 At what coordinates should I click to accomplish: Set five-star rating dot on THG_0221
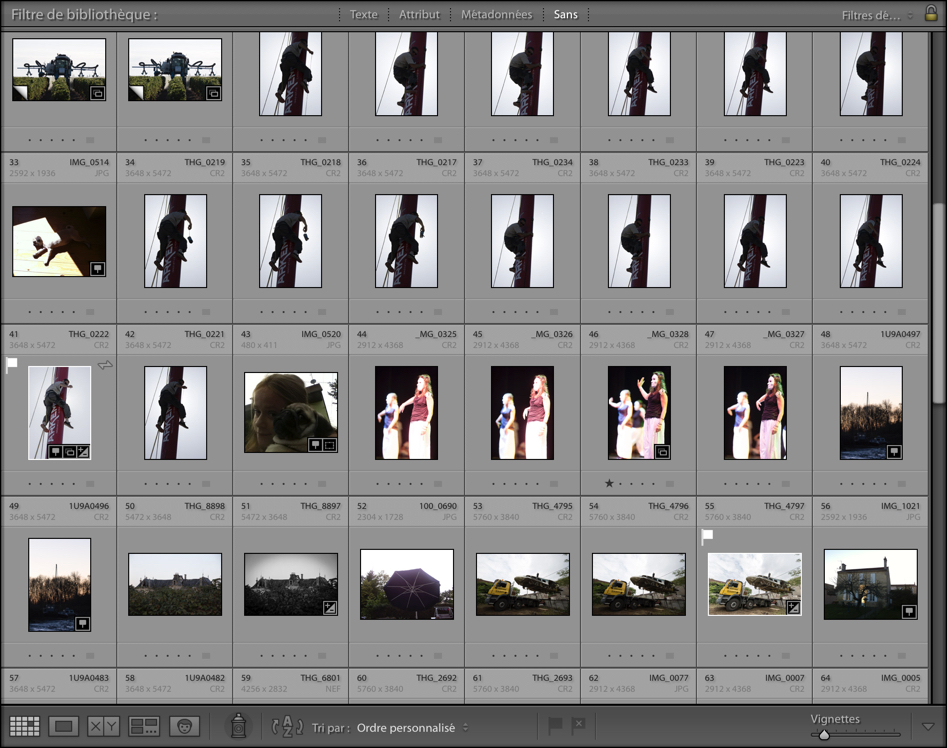coord(190,484)
